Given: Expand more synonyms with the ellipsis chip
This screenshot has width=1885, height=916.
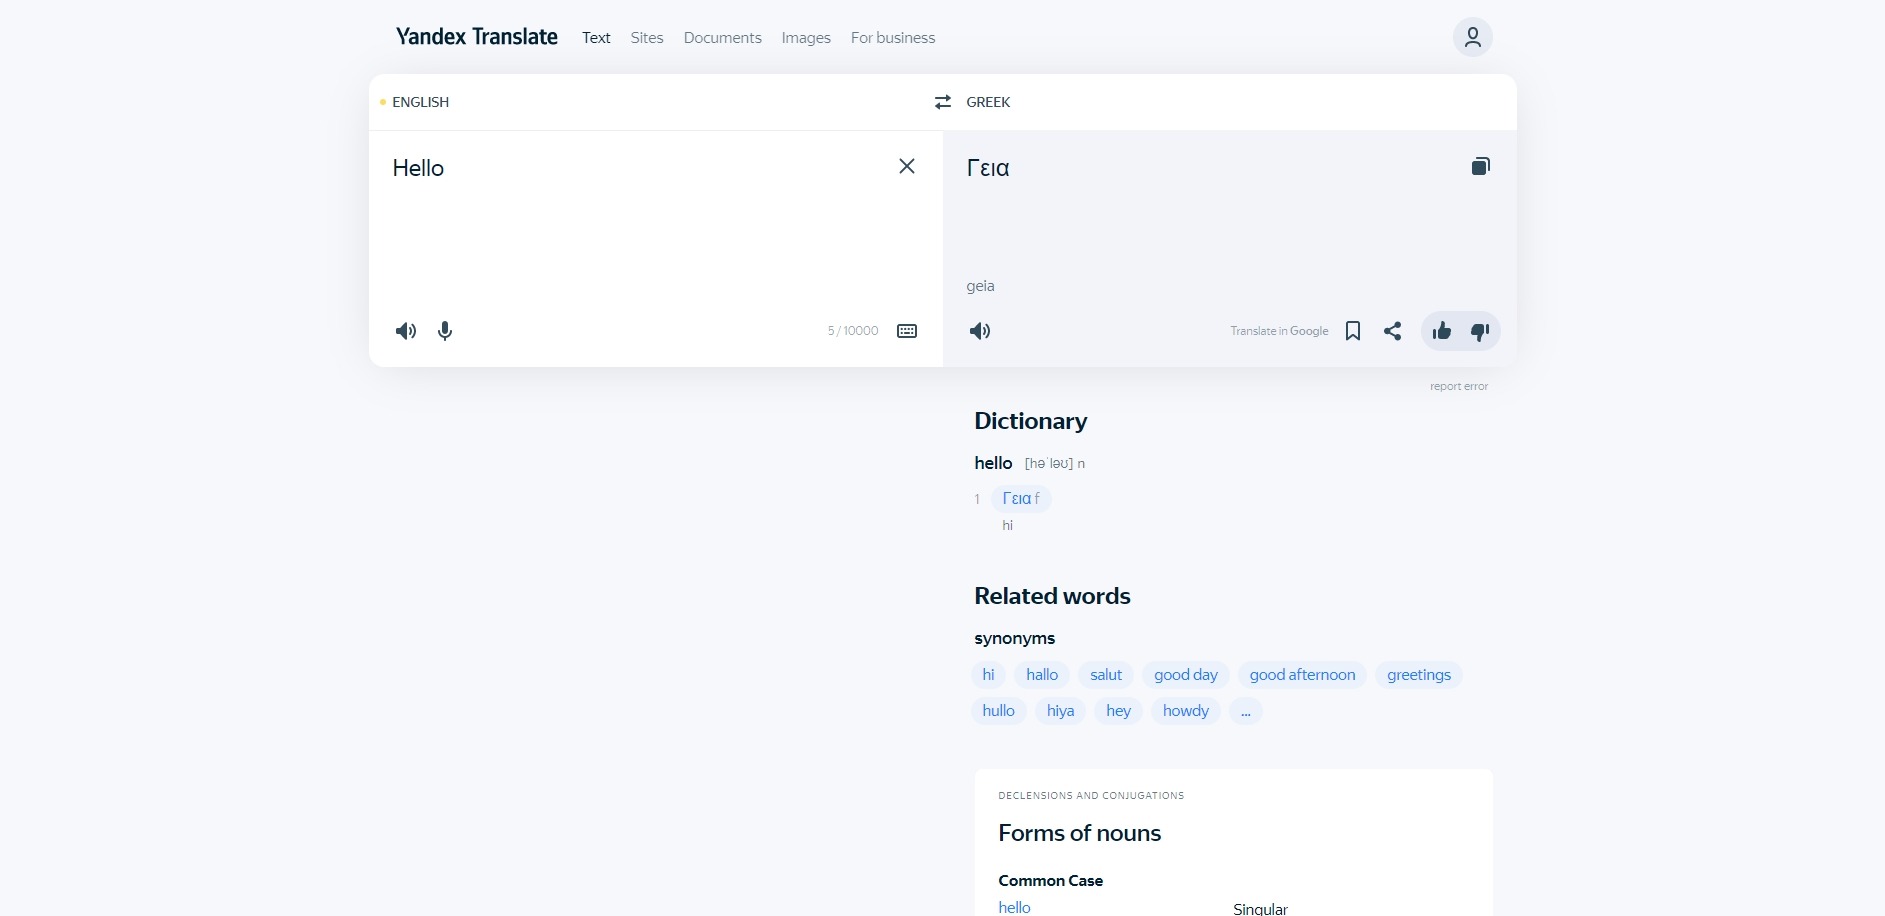Looking at the screenshot, I should [x=1245, y=711].
